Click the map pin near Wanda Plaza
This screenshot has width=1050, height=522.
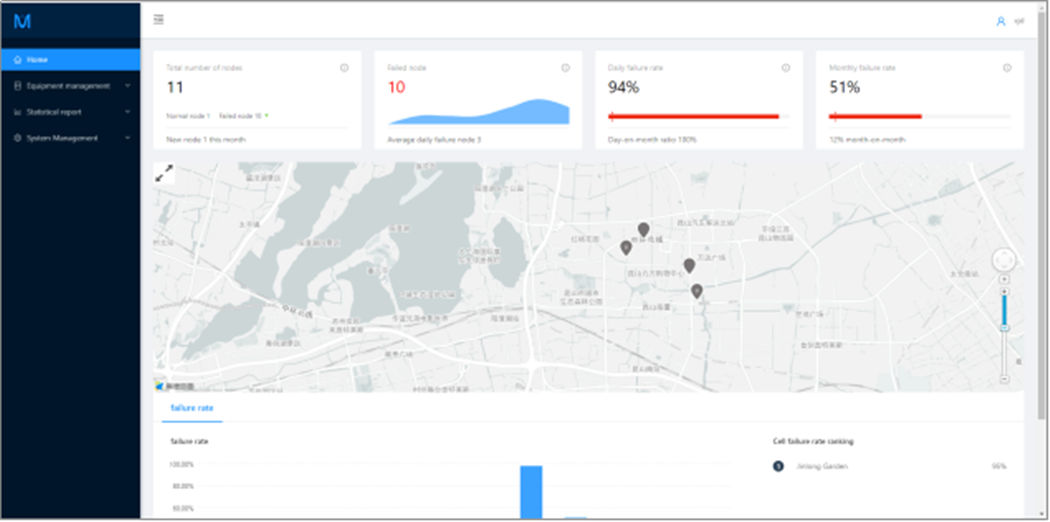coord(689,266)
